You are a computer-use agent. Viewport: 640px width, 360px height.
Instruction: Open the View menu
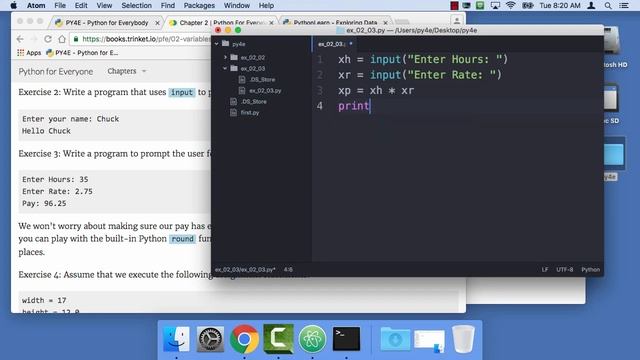pyautogui.click(x=104, y=5)
